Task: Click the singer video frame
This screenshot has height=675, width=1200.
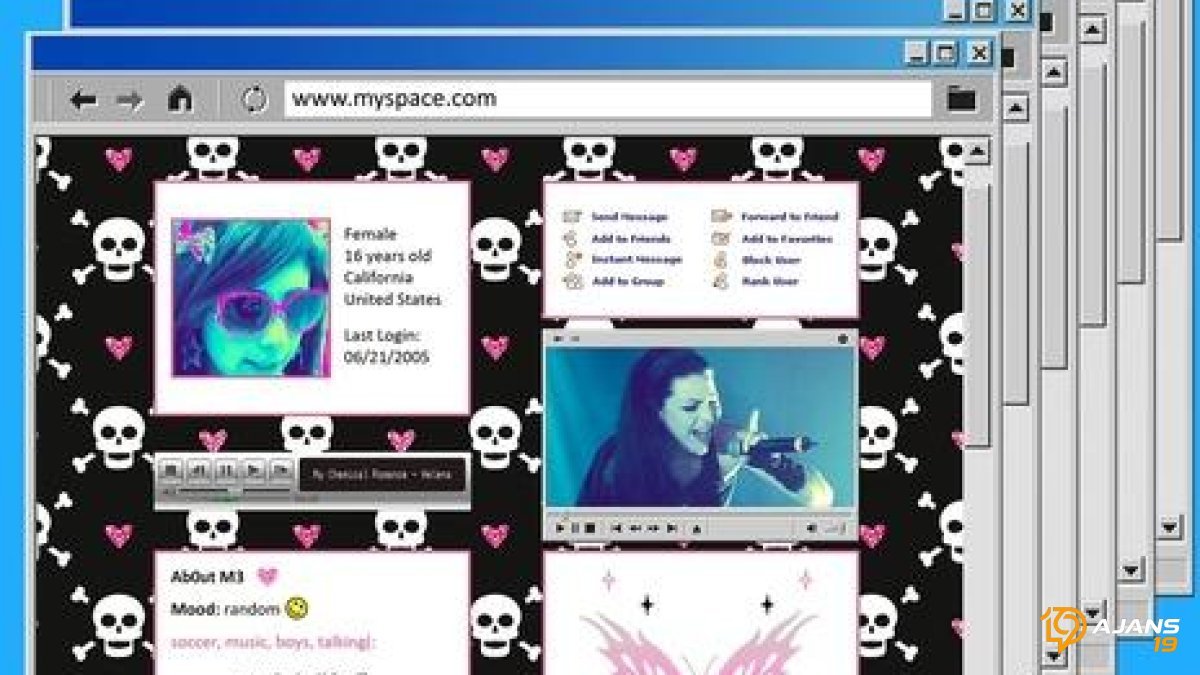Action: click(700, 427)
